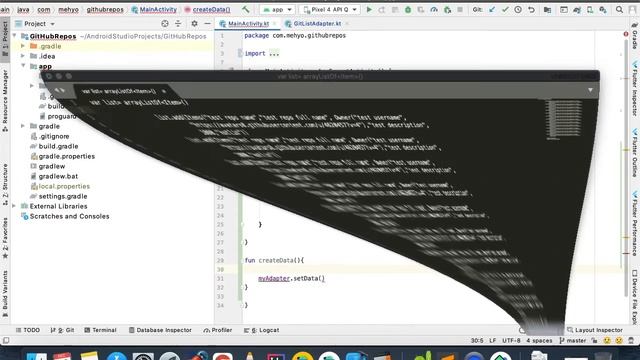Collapse the app module folder

click(23, 66)
